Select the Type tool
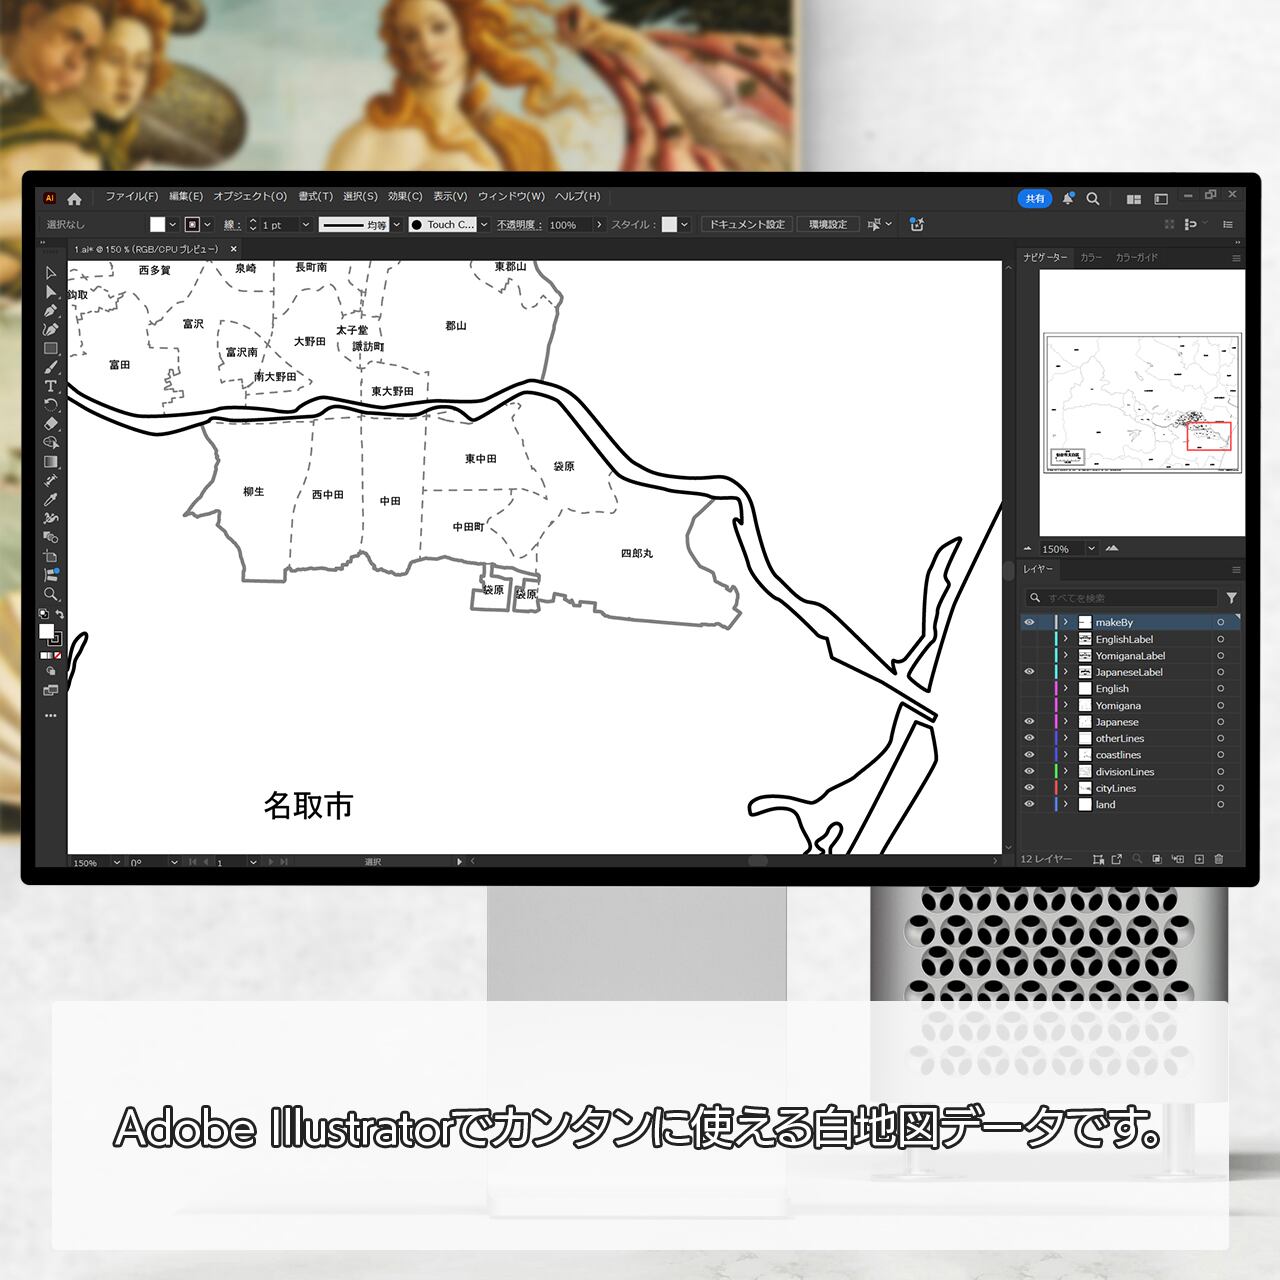The width and height of the screenshot is (1280, 1280). click(51, 386)
